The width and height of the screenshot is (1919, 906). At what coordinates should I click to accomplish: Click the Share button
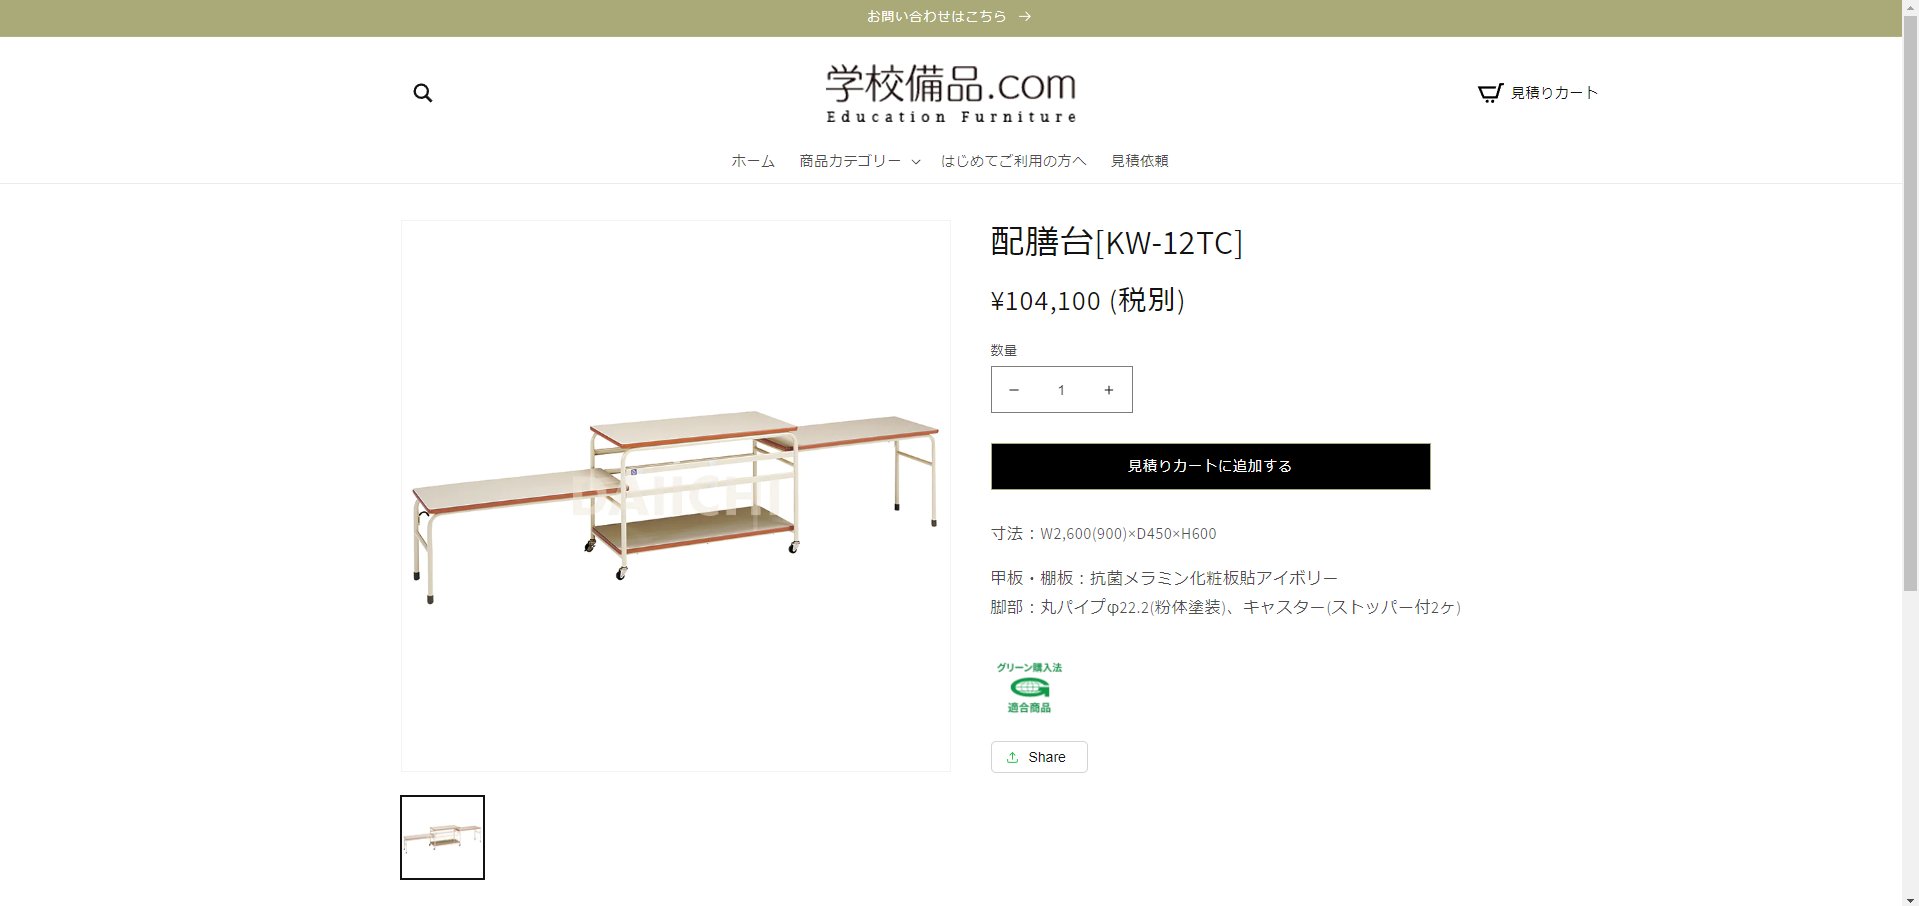(1039, 757)
